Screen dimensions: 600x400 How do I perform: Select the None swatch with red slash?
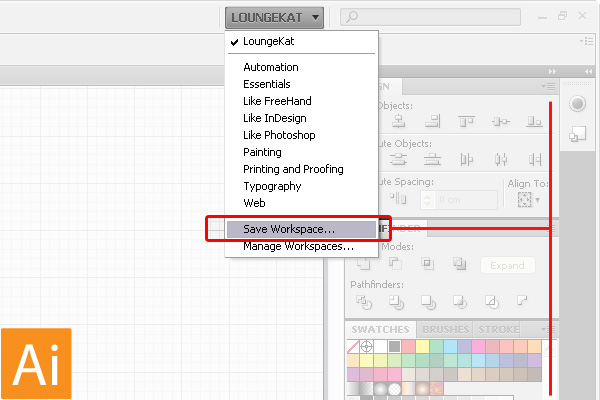[x=353, y=346]
